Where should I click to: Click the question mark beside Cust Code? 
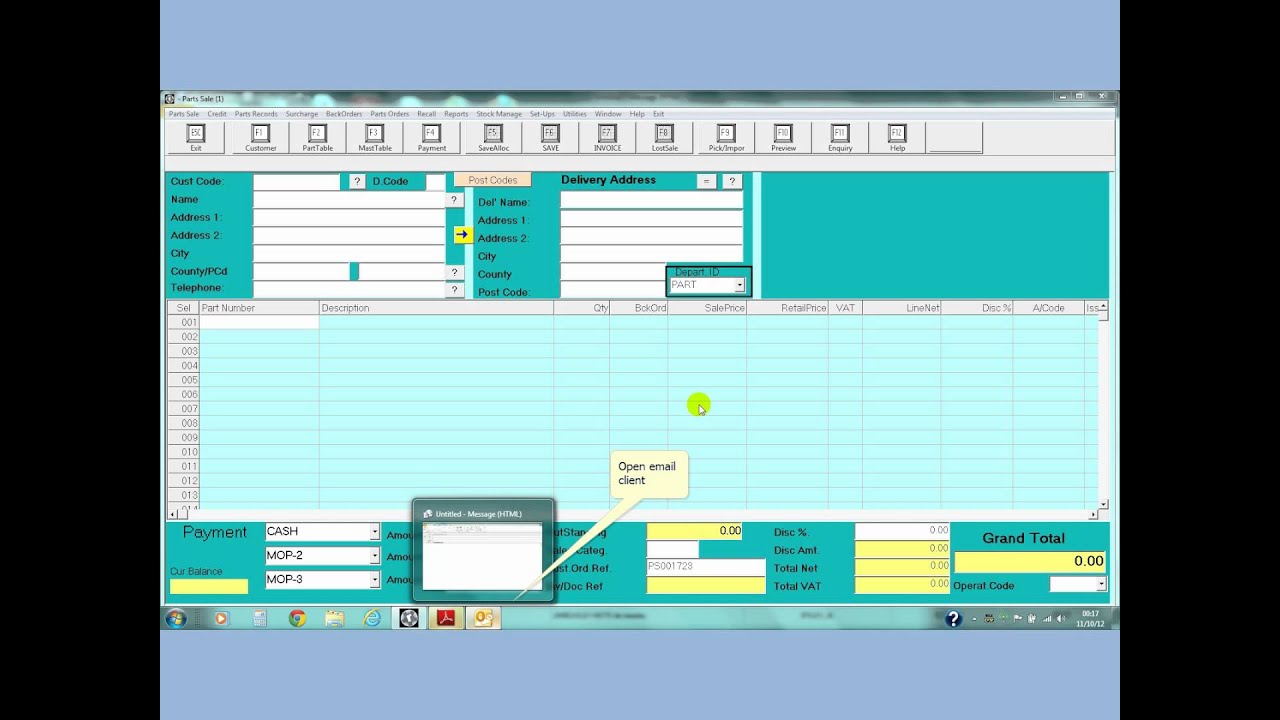(357, 181)
